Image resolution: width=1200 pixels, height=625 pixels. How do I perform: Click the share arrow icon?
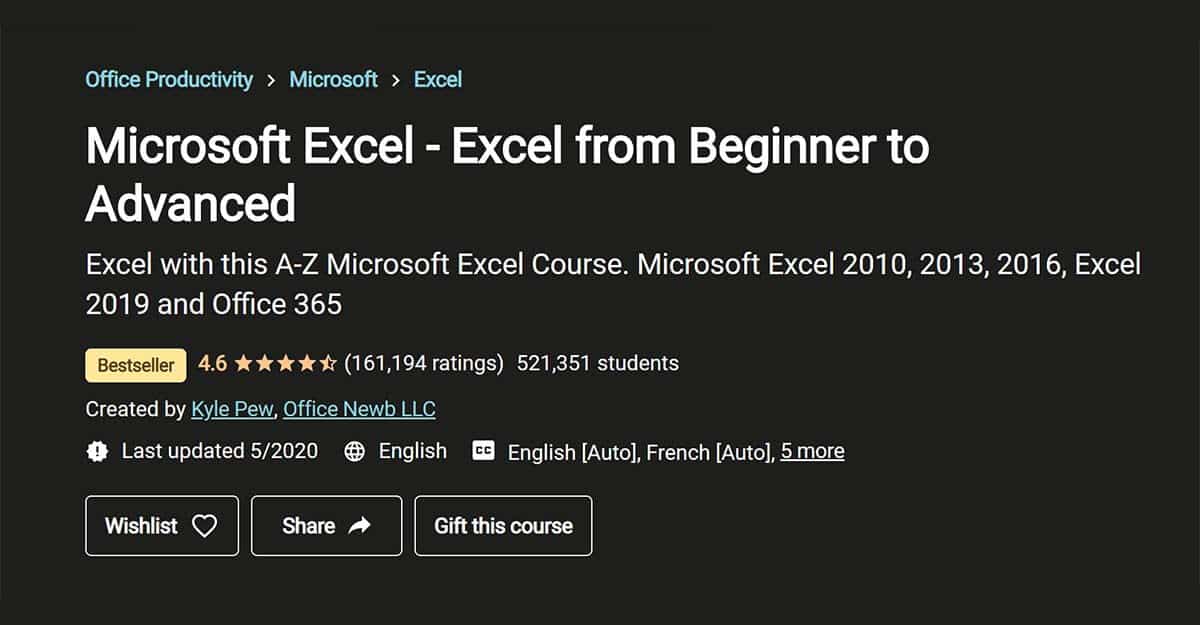[360, 525]
